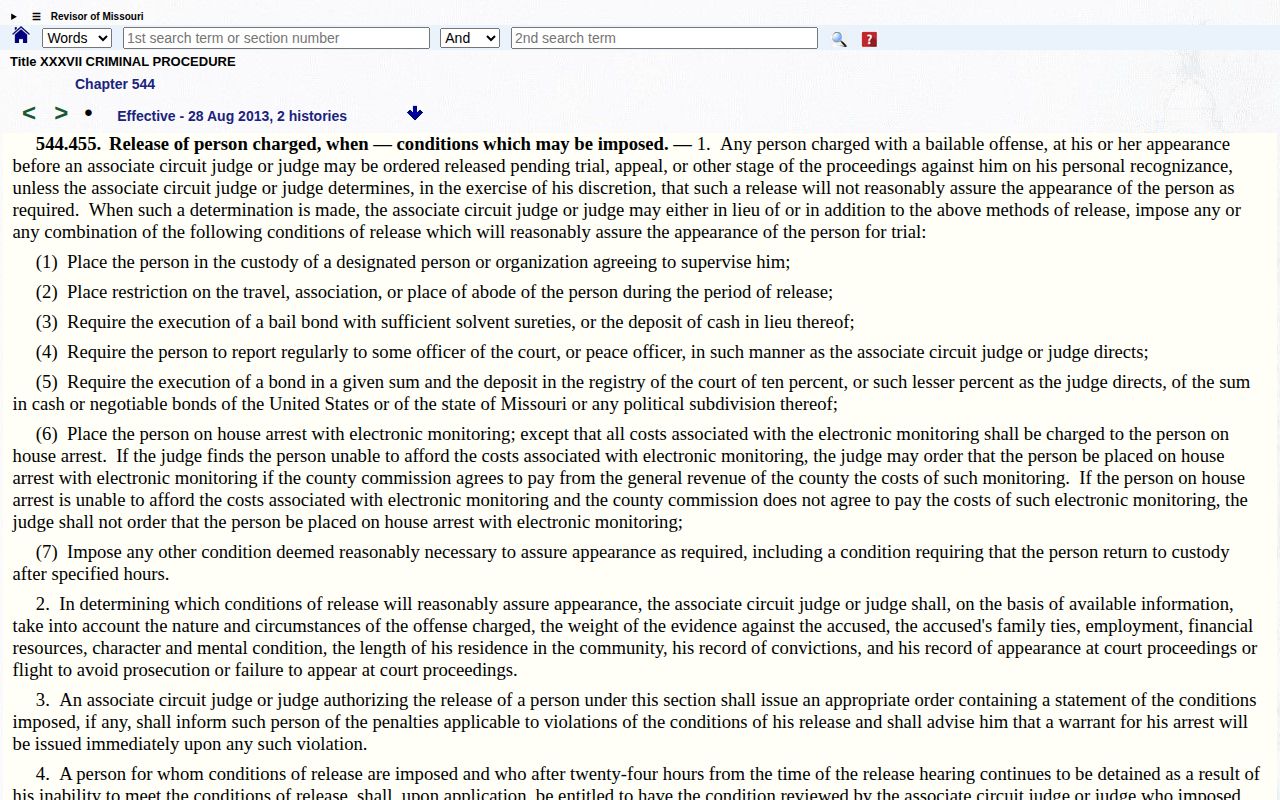1280x800 pixels.
Task: Go to next section with right chevron
Action: [x=61, y=114]
